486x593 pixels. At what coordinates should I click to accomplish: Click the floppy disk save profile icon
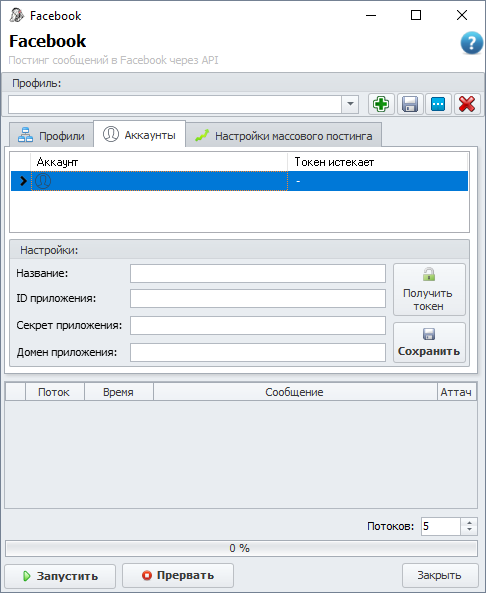click(410, 104)
